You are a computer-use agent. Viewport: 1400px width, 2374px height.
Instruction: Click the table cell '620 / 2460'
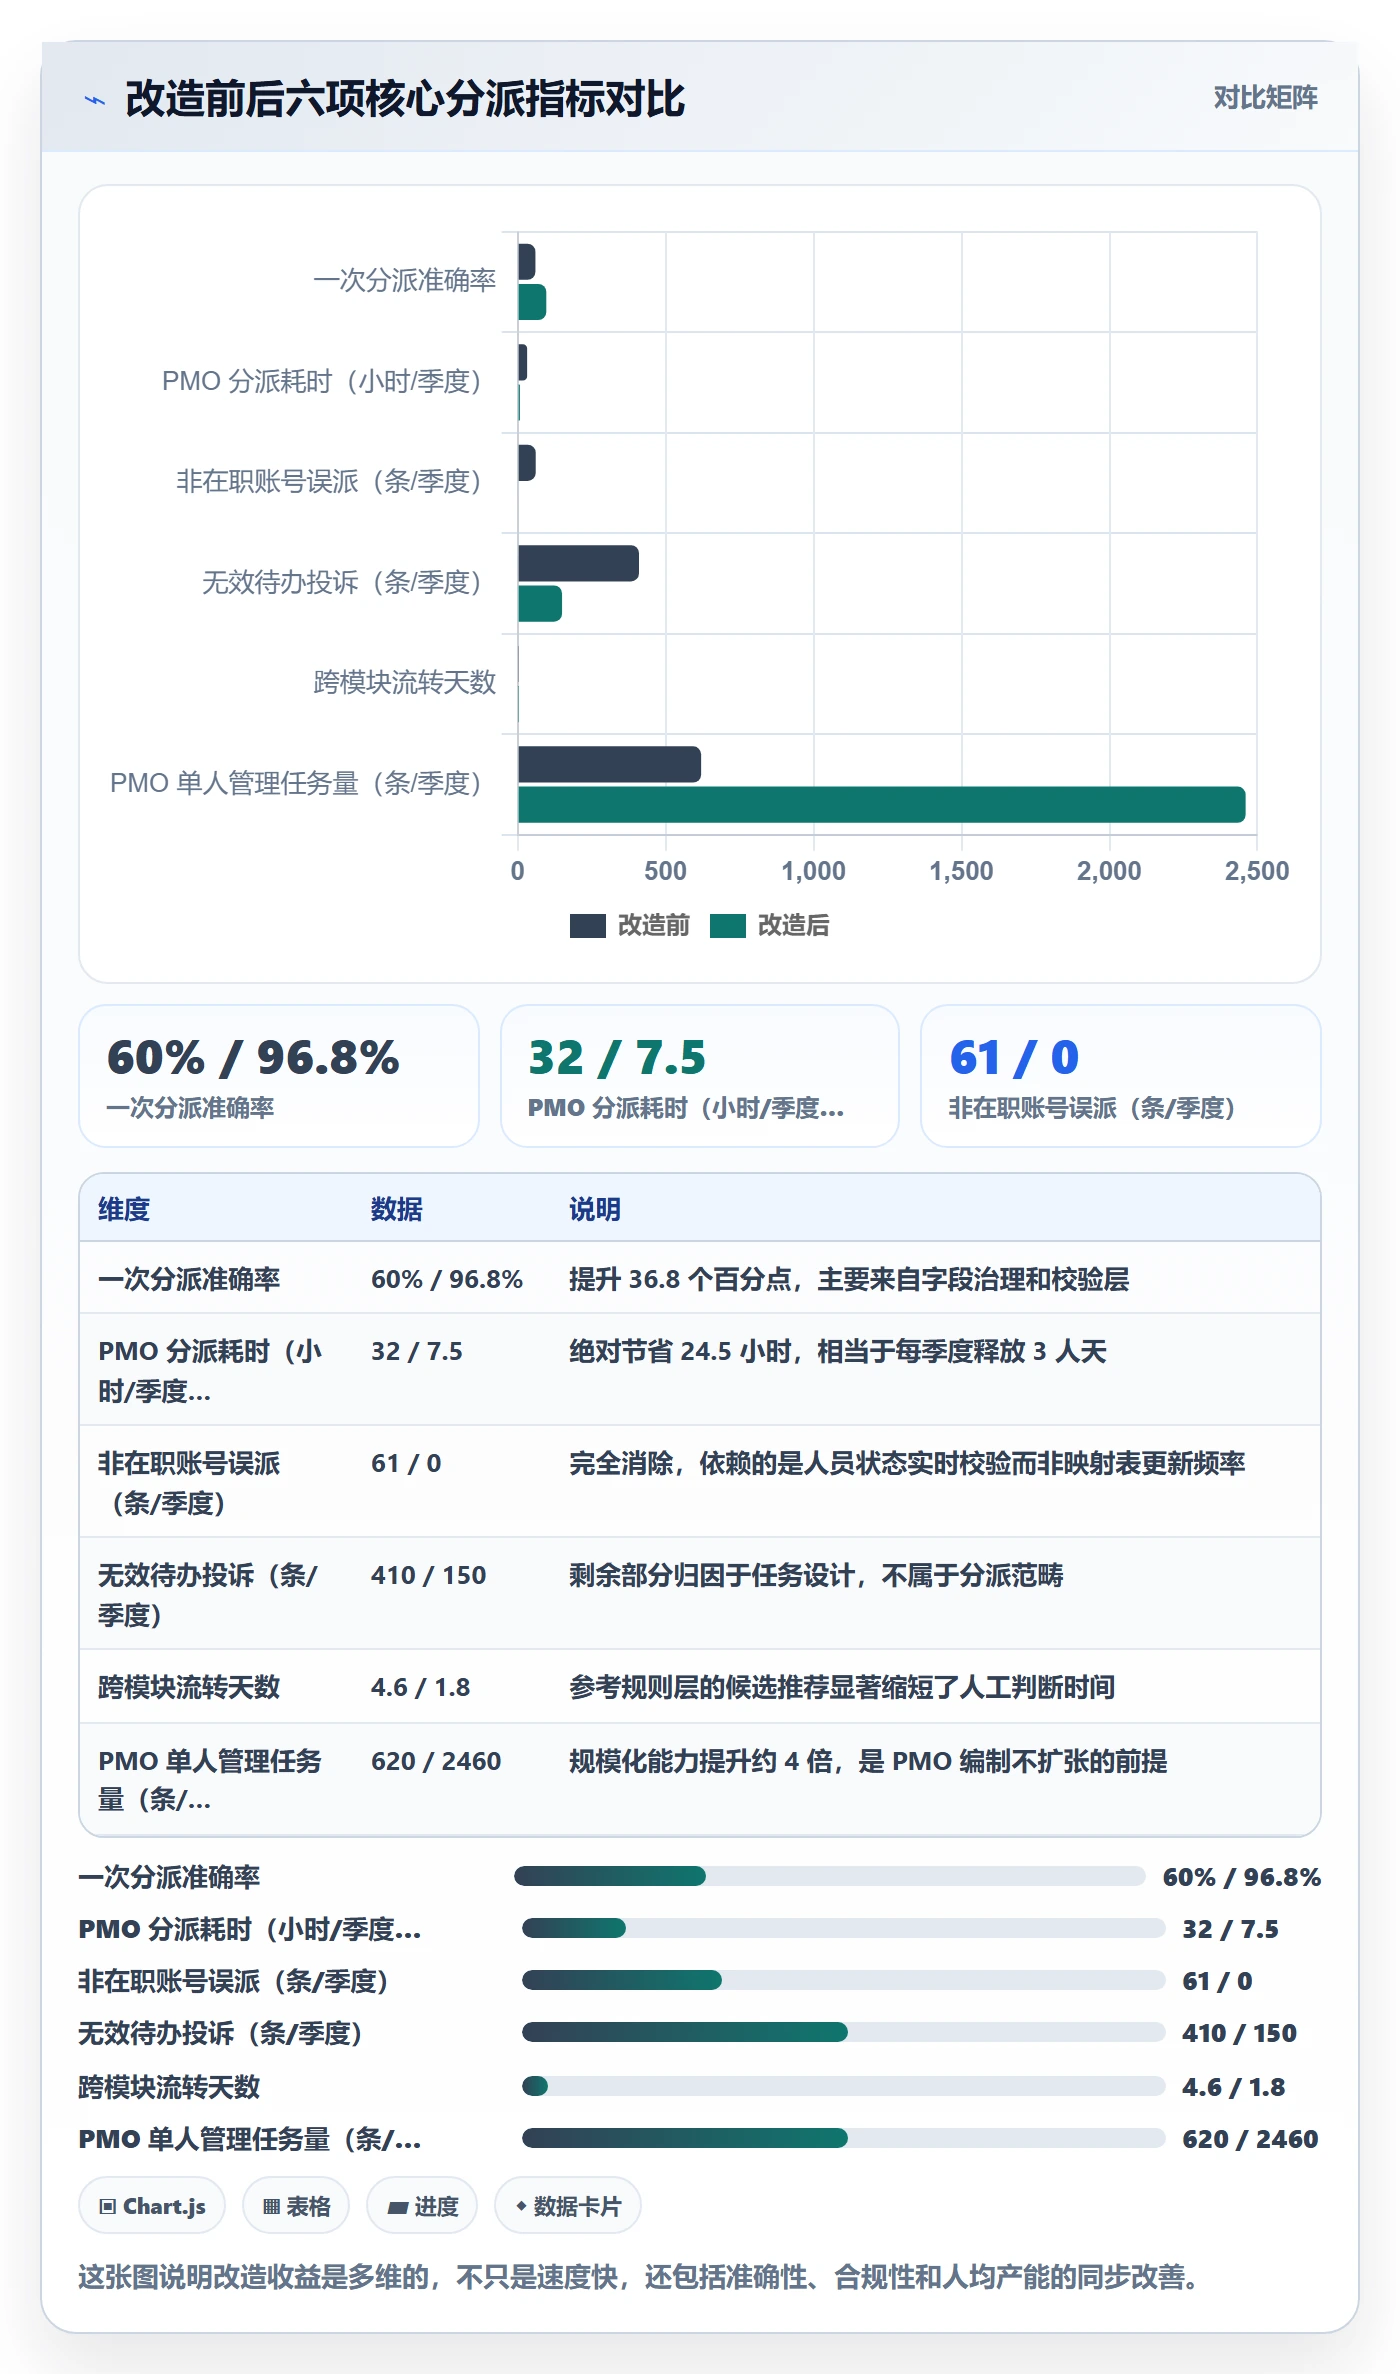pos(436,1761)
